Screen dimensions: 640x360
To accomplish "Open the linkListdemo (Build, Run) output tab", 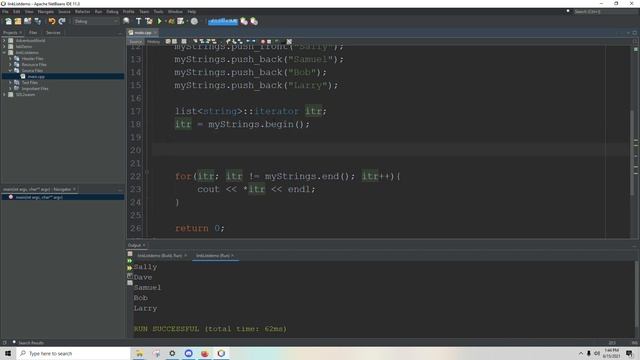I will click(162, 256).
